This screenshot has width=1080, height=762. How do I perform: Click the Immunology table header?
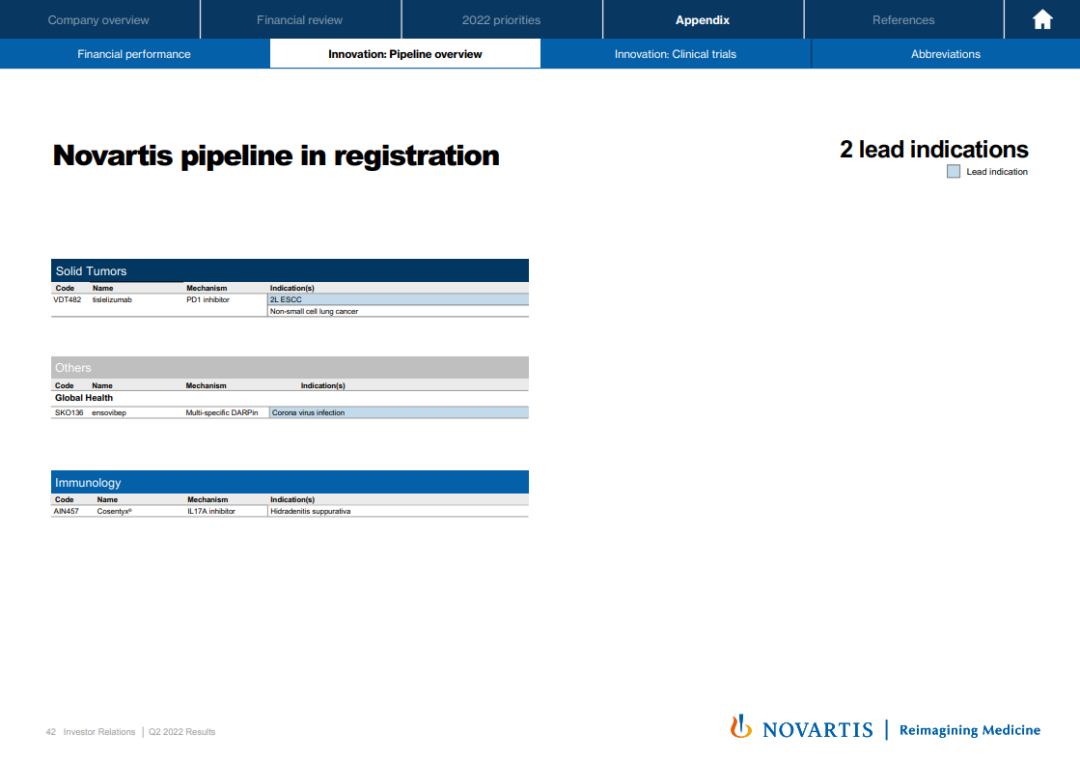pos(290,482)
